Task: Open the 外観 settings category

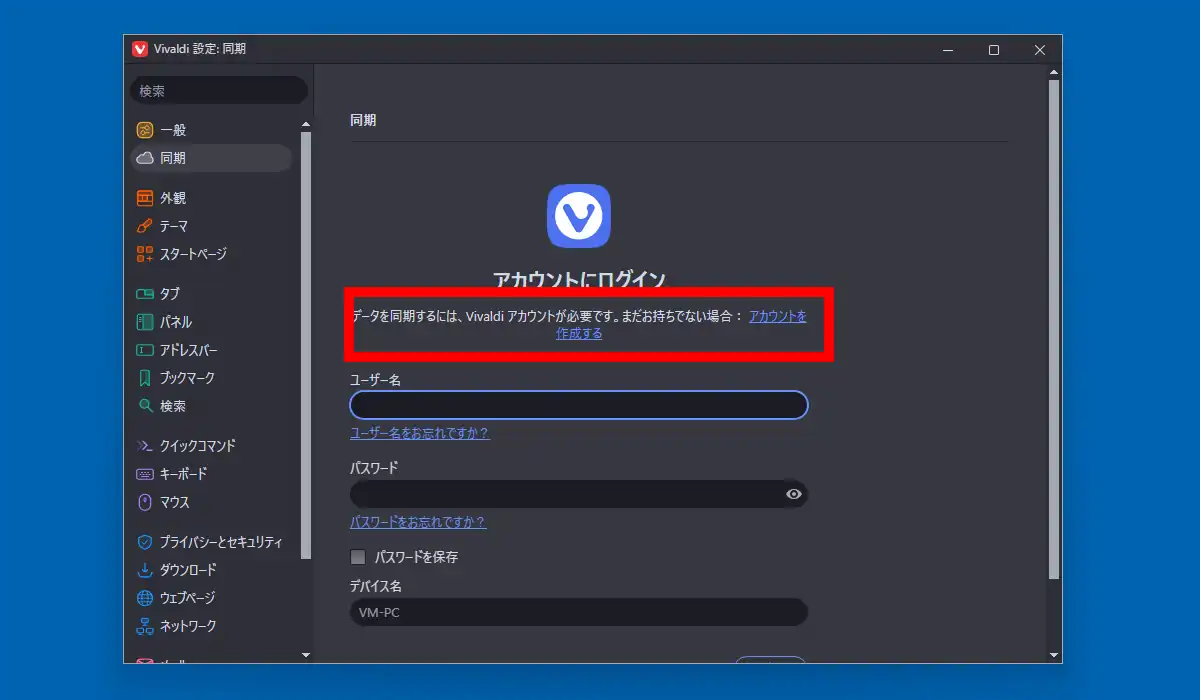Action: click(211, 198)
